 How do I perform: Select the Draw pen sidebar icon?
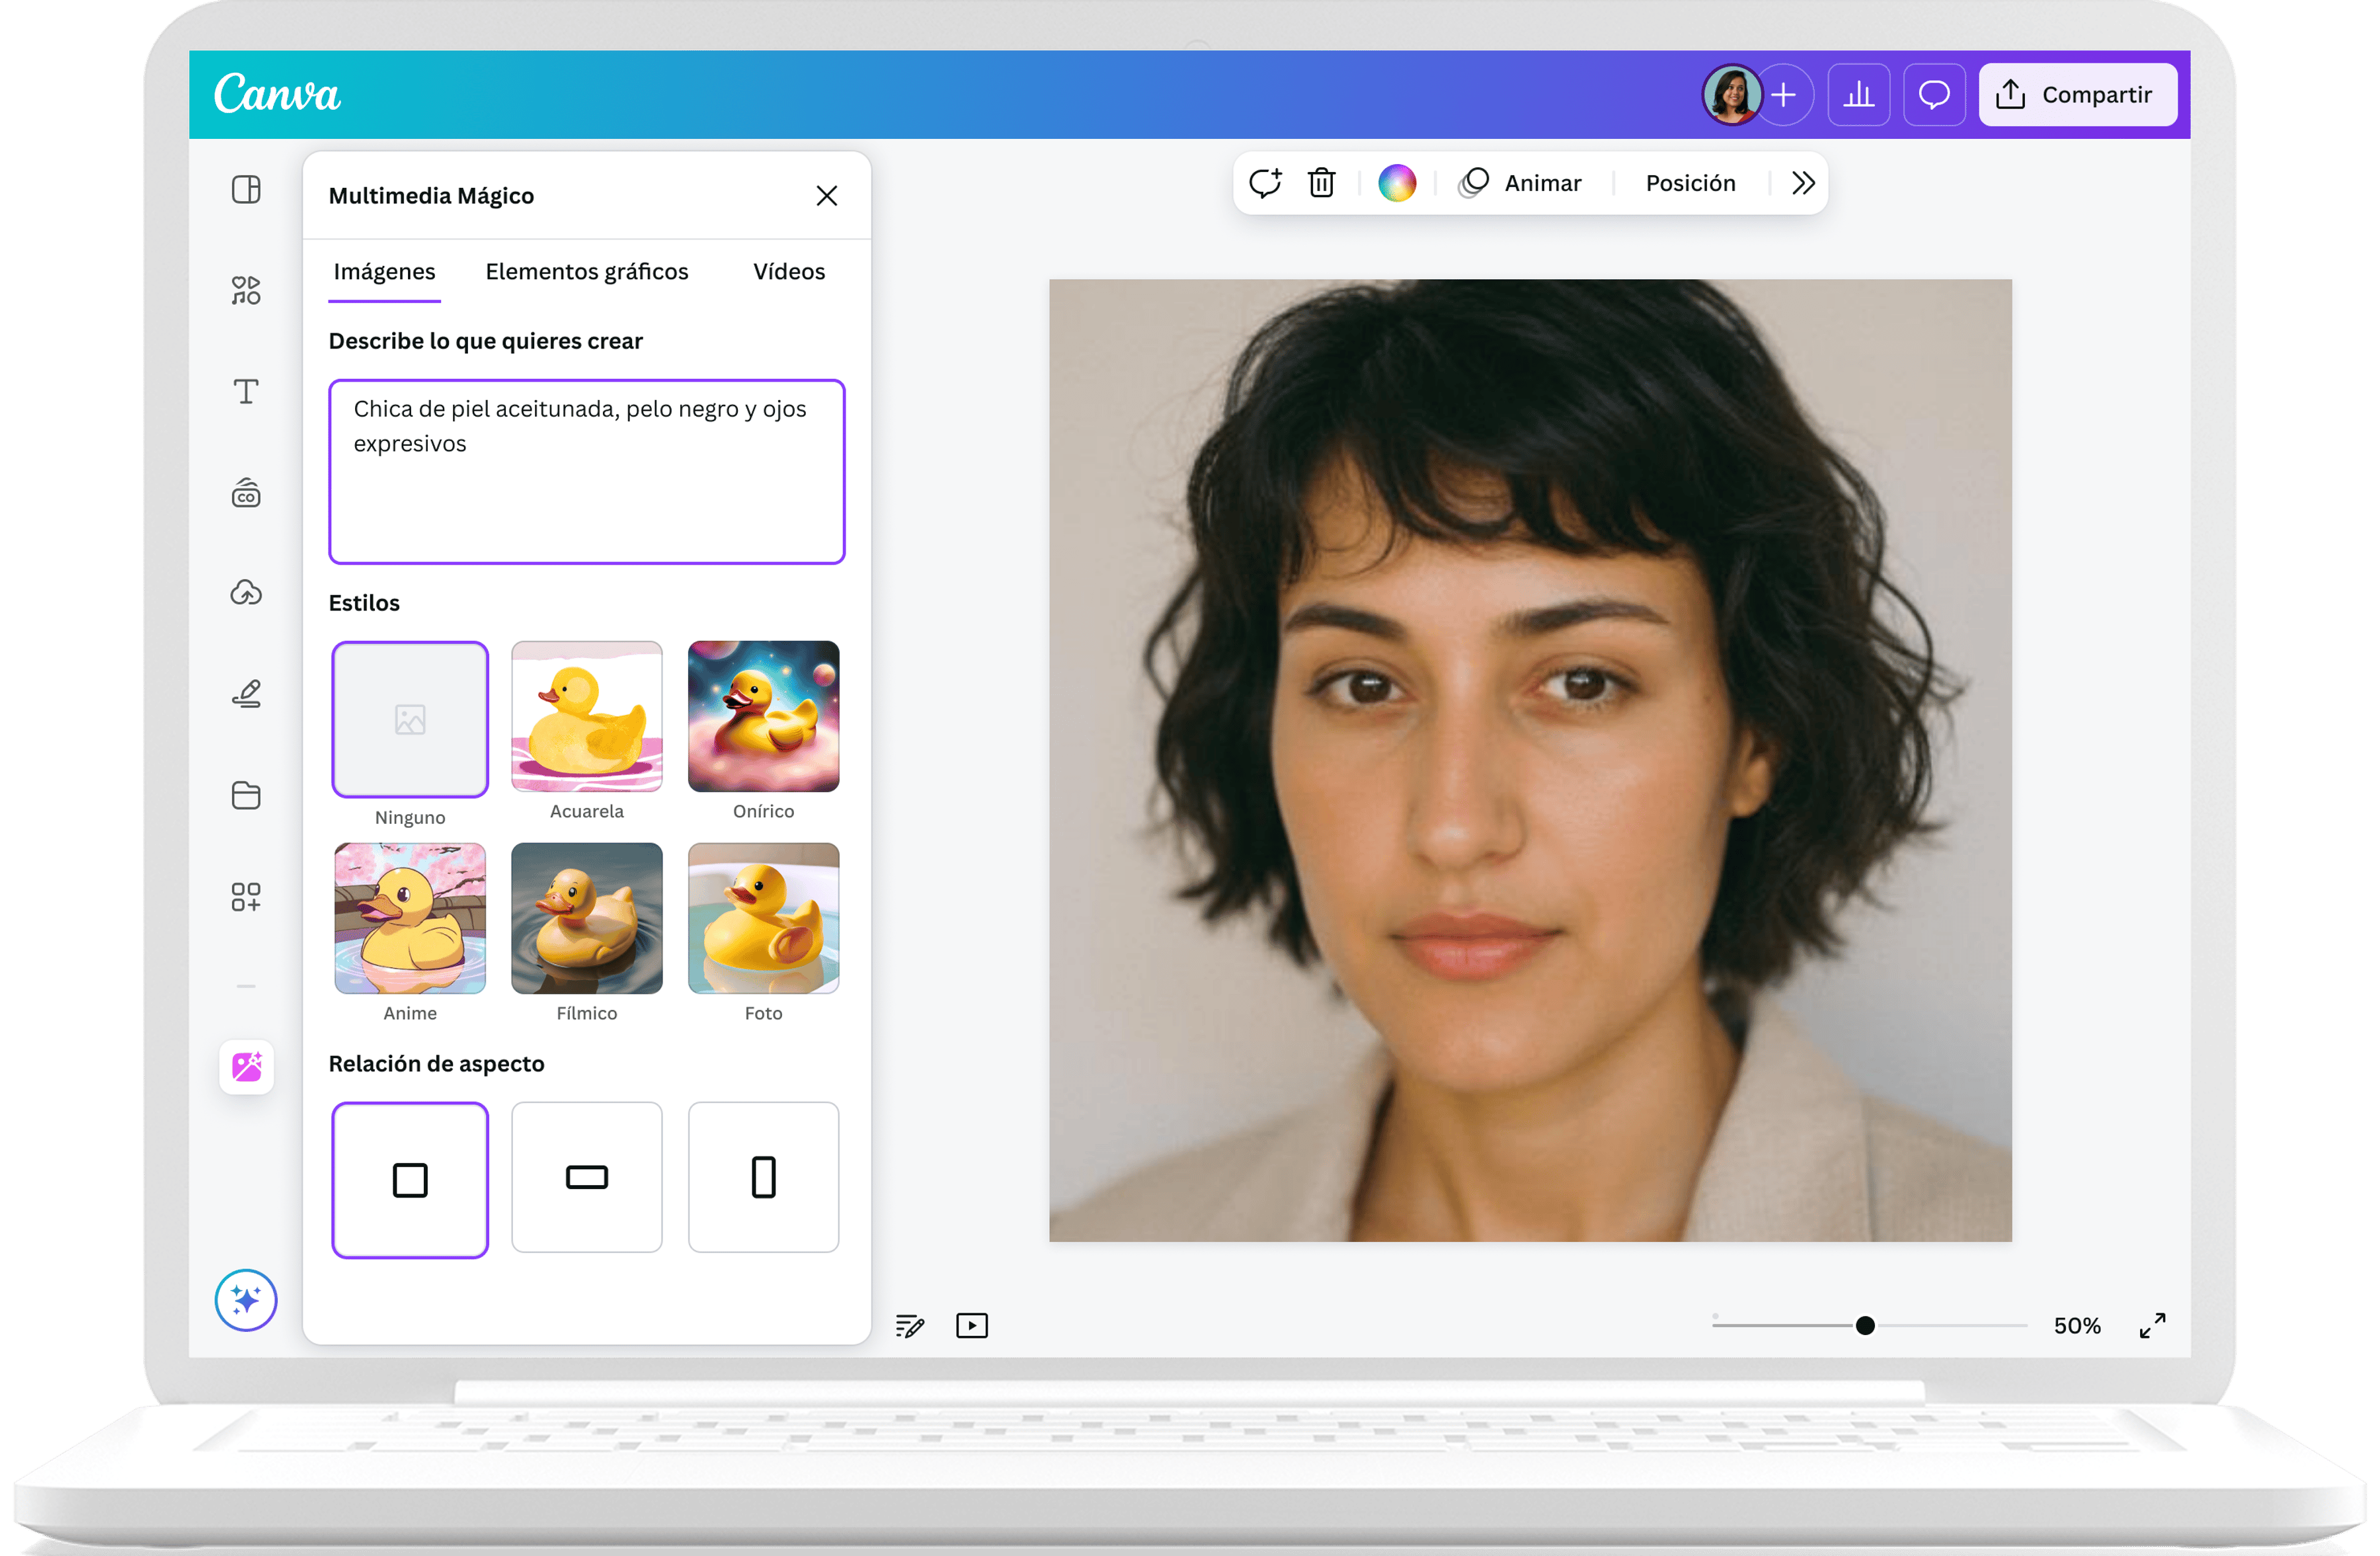point(246,694)
